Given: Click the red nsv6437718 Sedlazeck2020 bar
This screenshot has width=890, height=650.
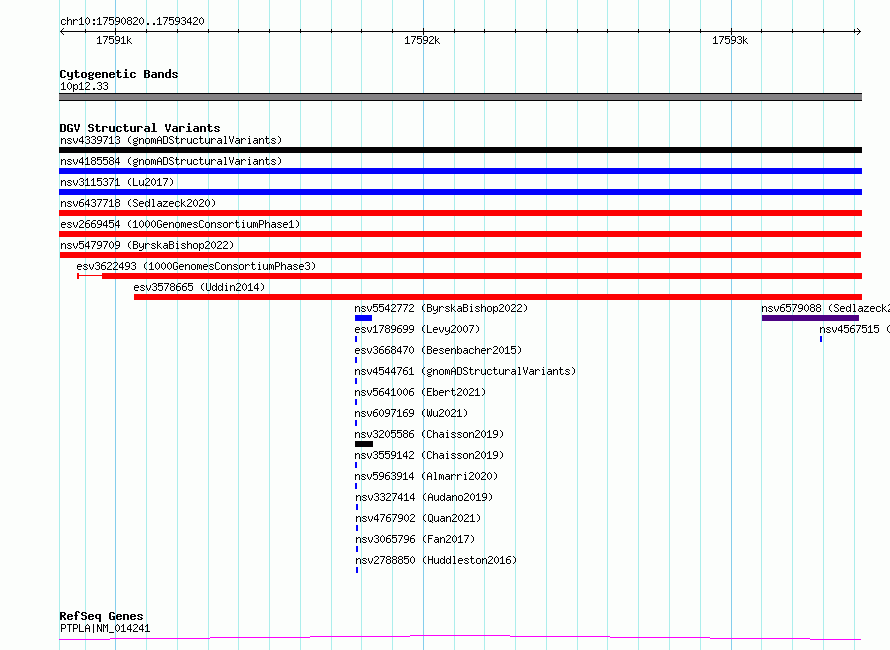Looking at the screenshot, I should (x=460, y=213).
